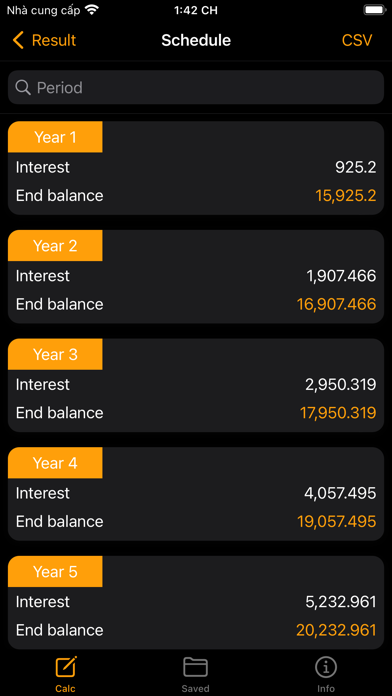Tap Year 4 end balance 19,057.495

pos(337,522)
